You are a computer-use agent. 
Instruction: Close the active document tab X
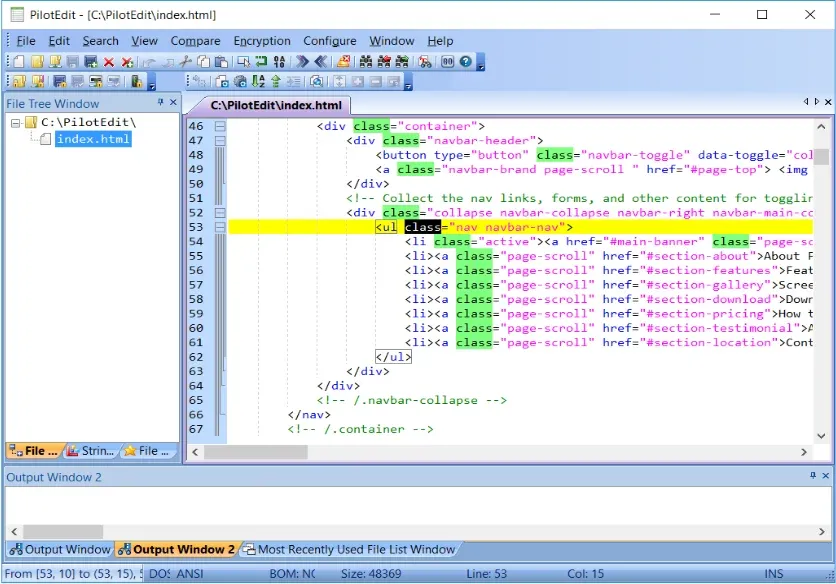pyautogui.click(x=828, y=101)
